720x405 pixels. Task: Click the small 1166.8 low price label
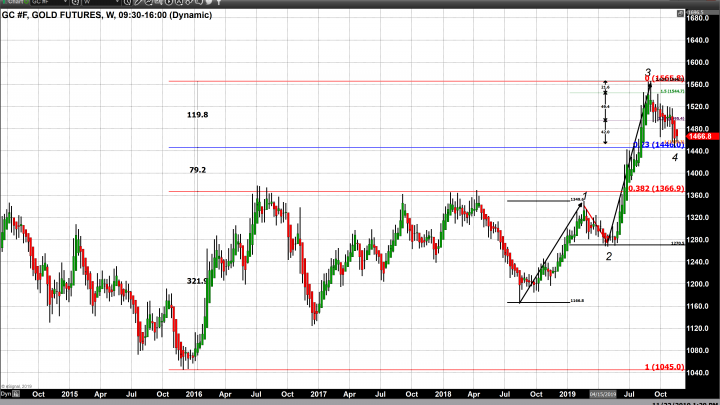pos(577,301)
